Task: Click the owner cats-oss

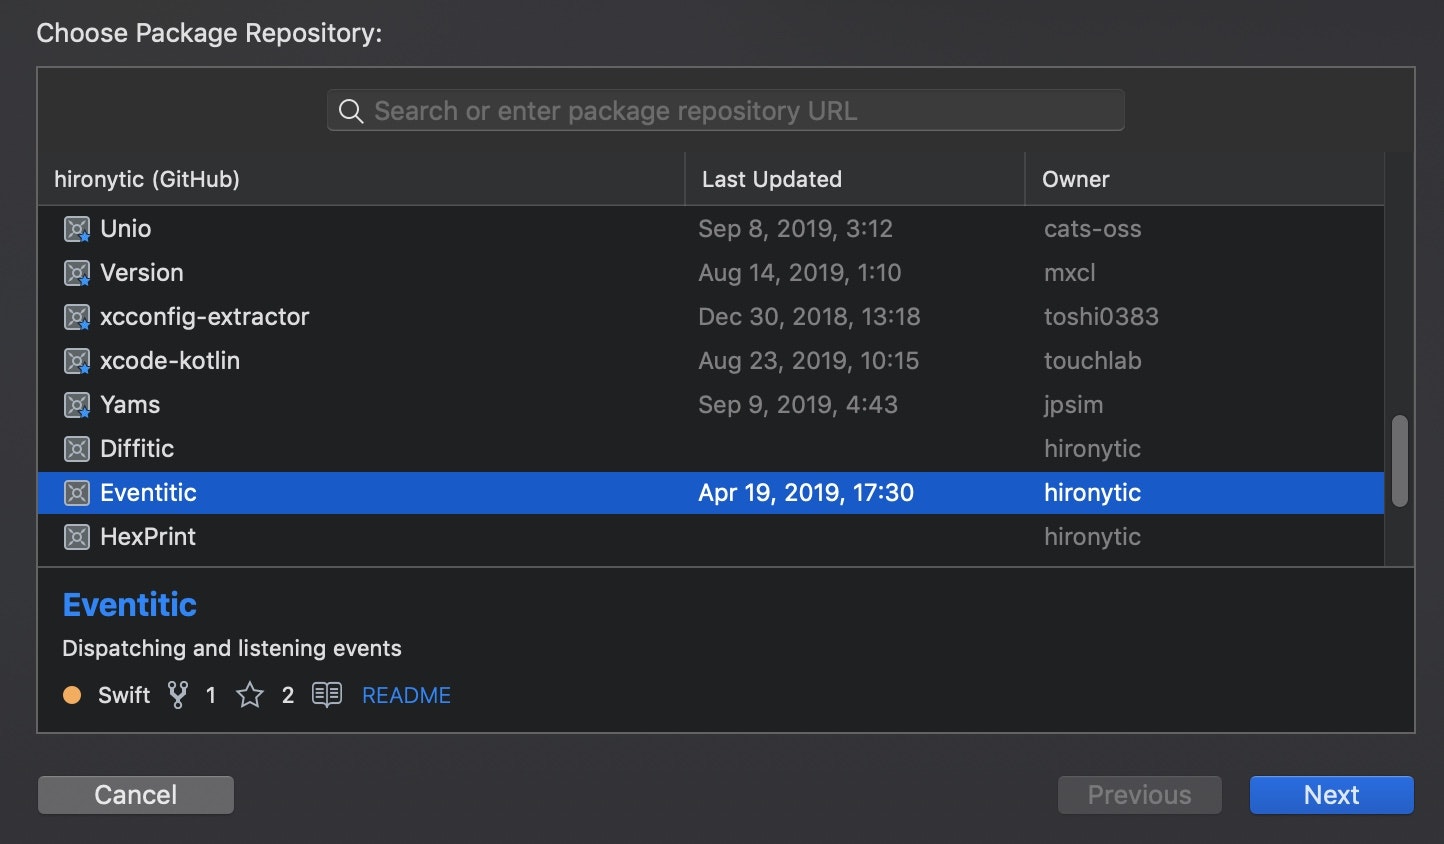Action: click(x=1092, y=229)
